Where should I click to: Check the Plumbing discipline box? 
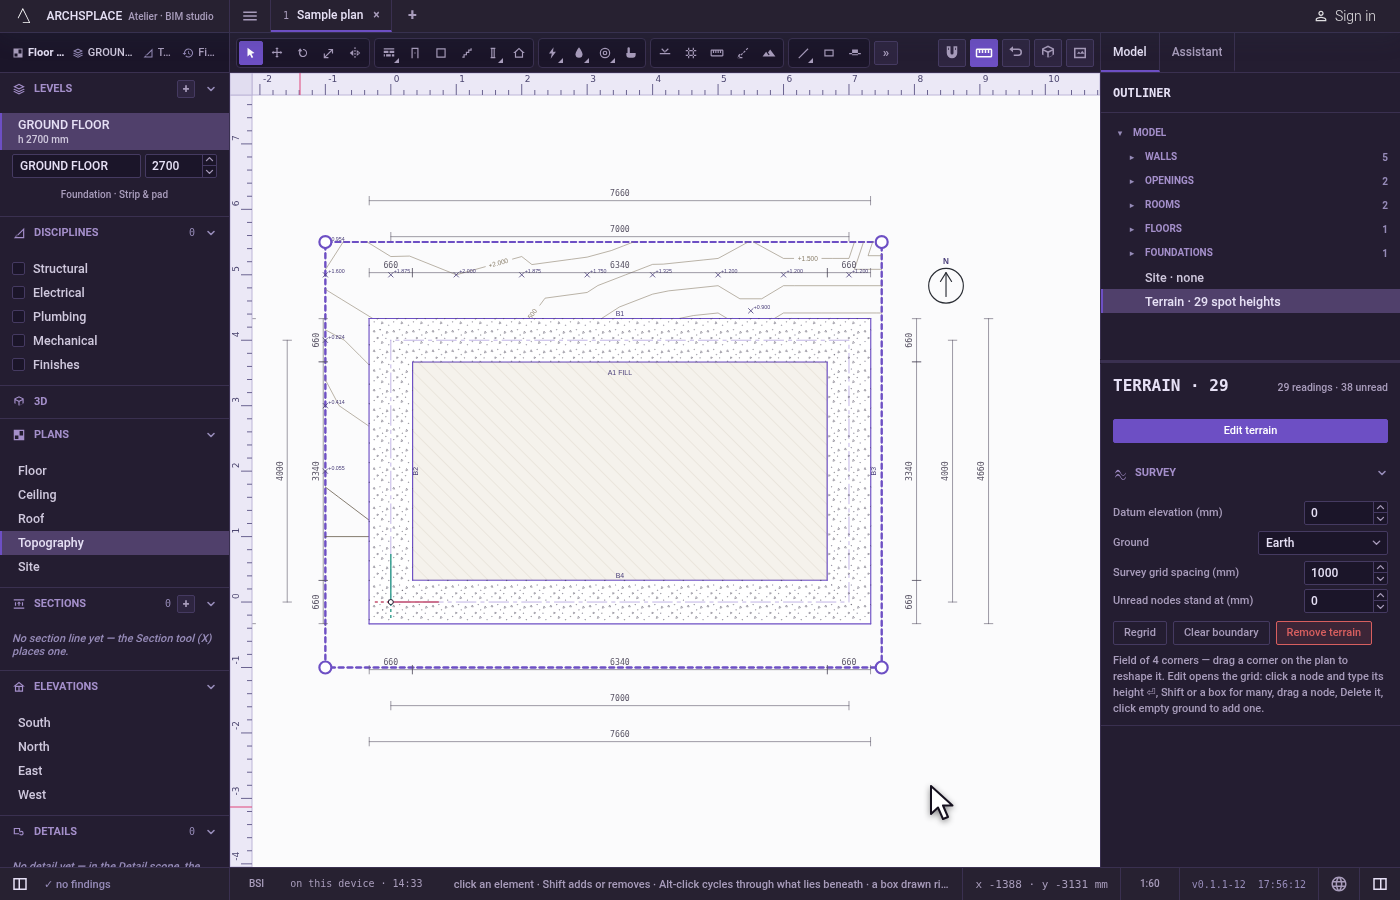(18, 317)
